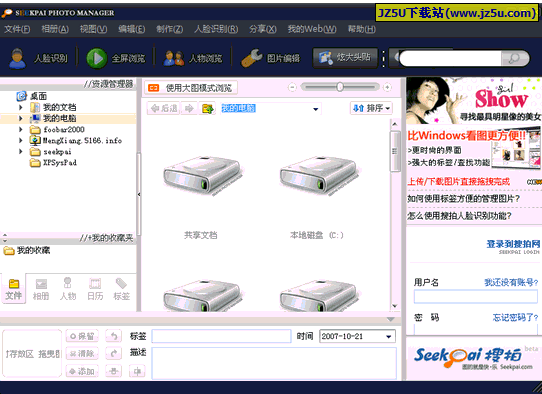This screenshot has height=394, width=542.
Task: Click the 后退 back button
Action: click(x=164, y=109)
